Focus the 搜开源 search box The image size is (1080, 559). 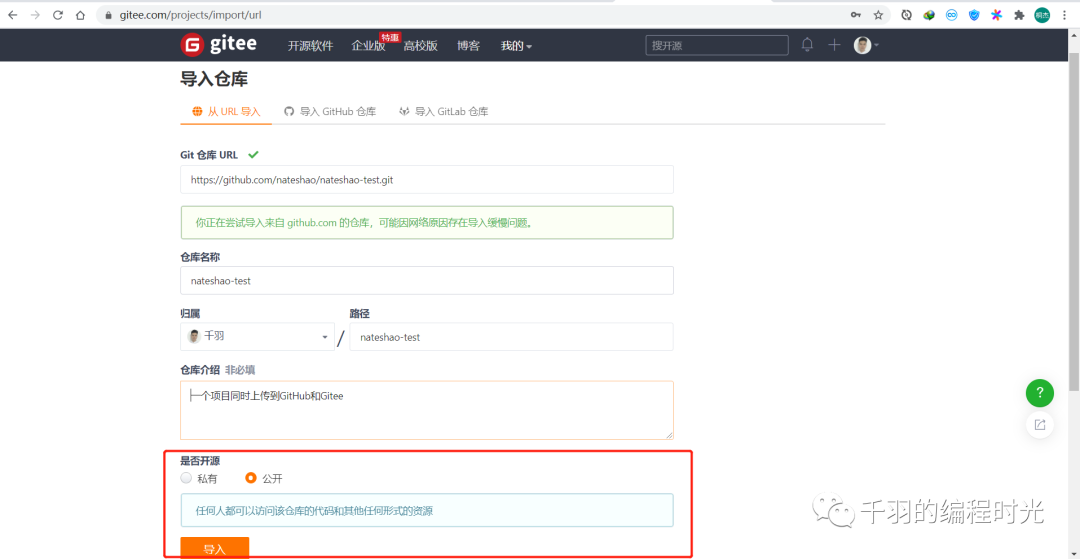click(x=717, y=45)
